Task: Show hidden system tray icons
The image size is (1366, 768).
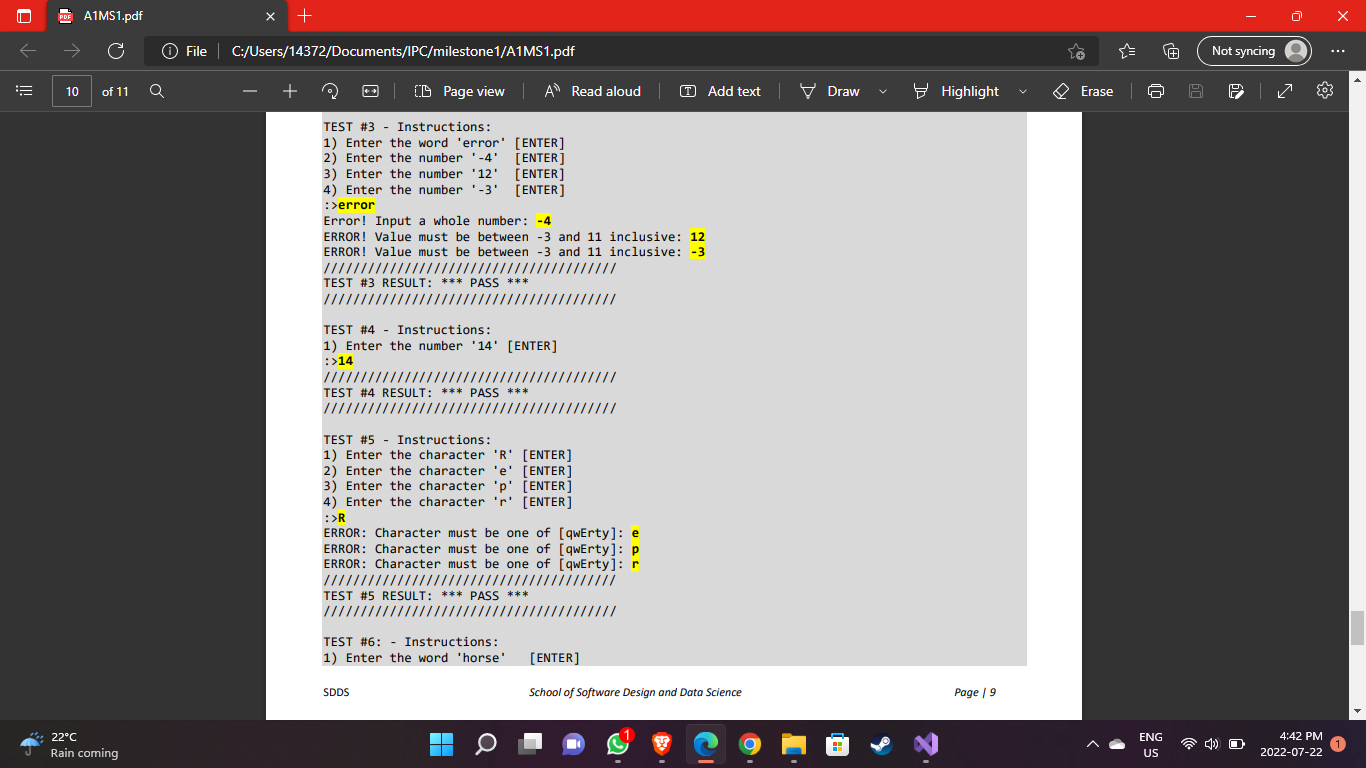Action: [1092, 744]
